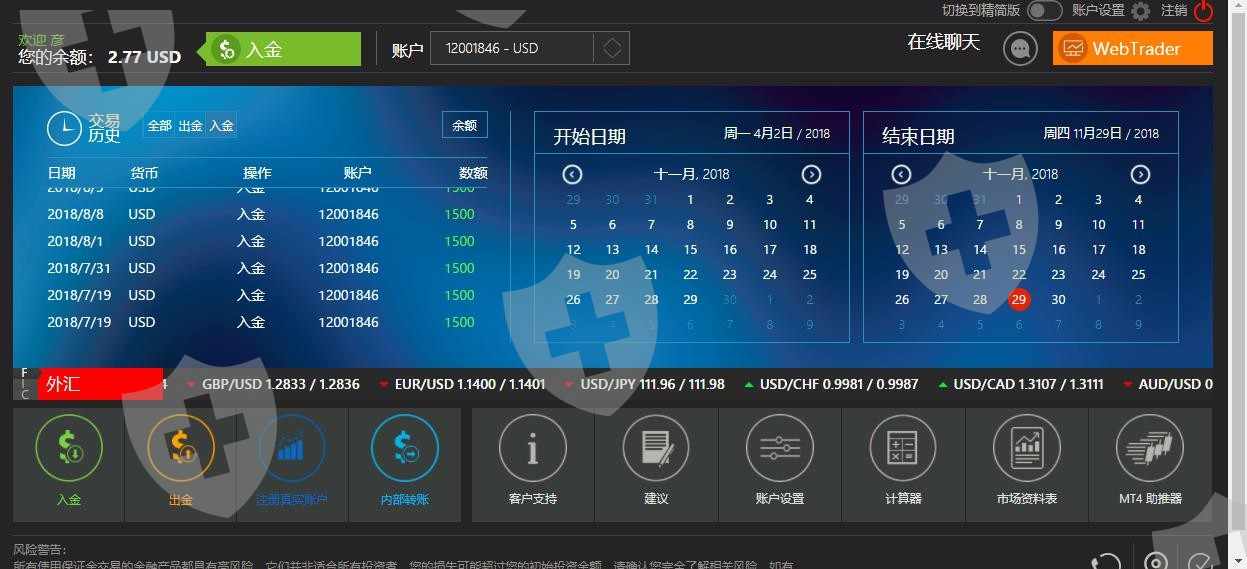Open the green 入金 deposit tile icon

pyautogui.click(x=68, y=448)
